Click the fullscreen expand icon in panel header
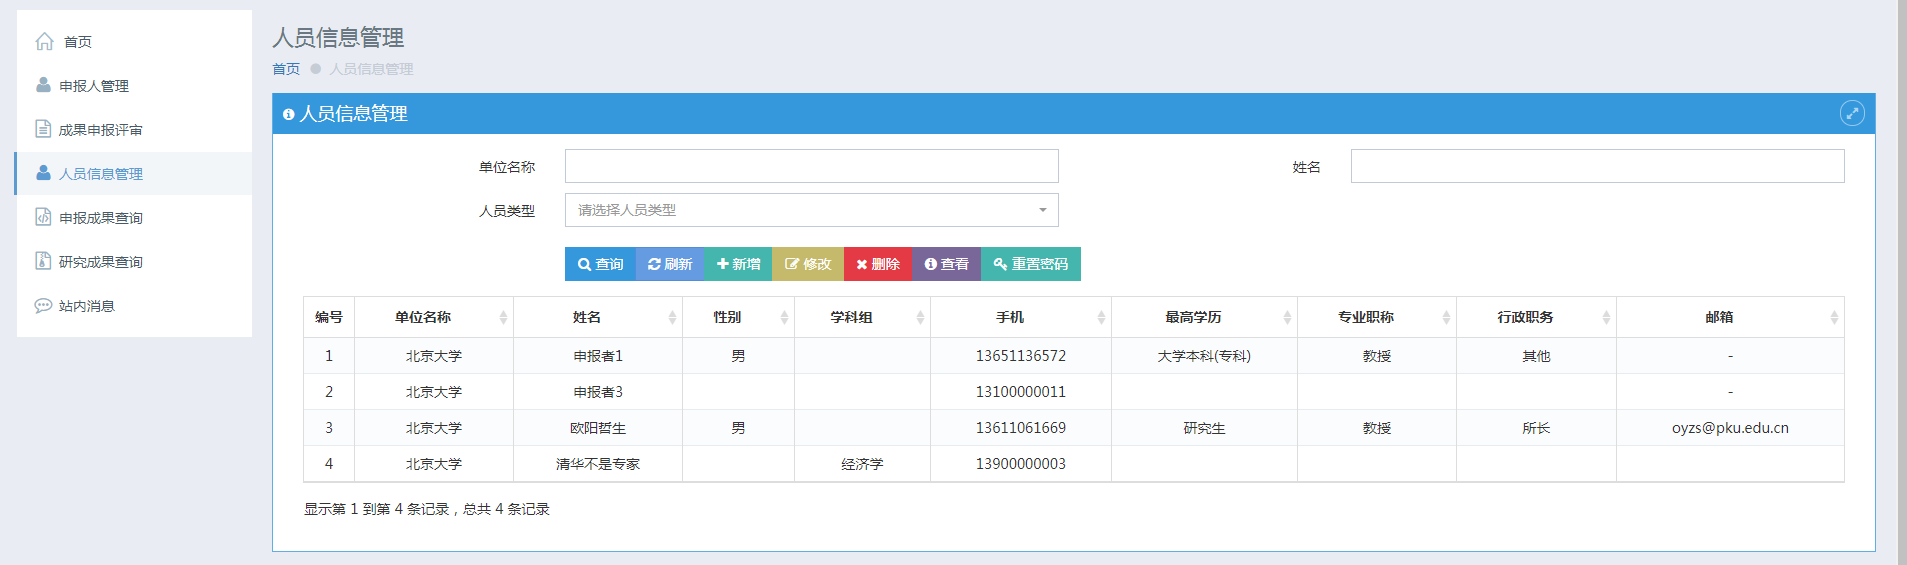The width and height of the screenshot is (1907, 565). coord(1852,113)
